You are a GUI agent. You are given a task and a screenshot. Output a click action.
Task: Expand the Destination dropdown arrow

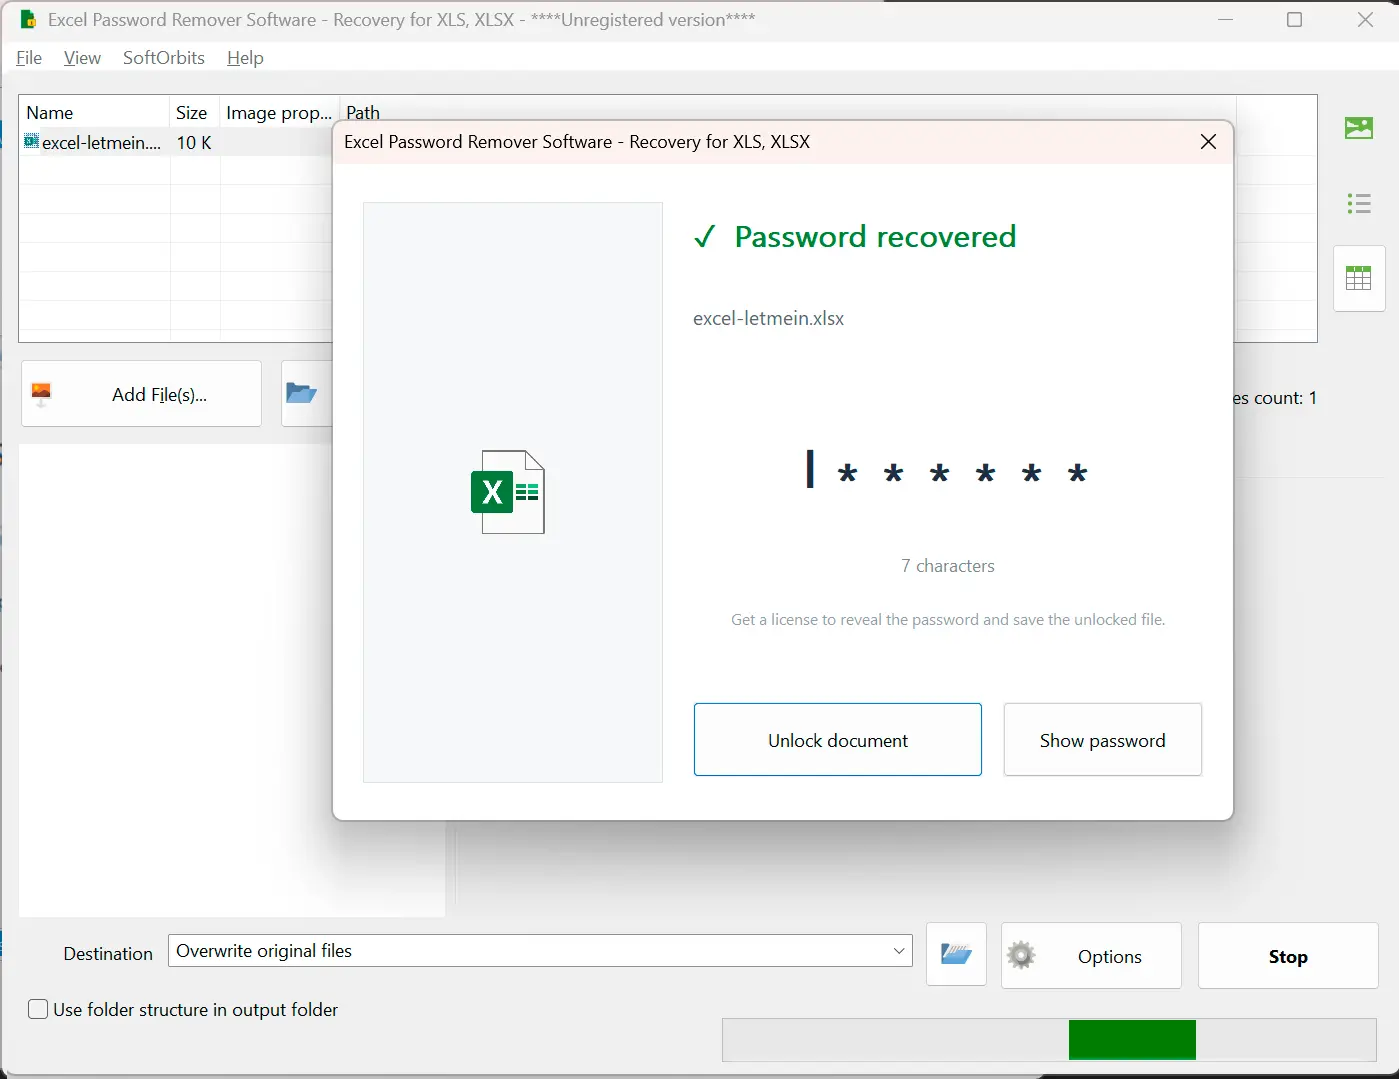[x=898, y=951]
